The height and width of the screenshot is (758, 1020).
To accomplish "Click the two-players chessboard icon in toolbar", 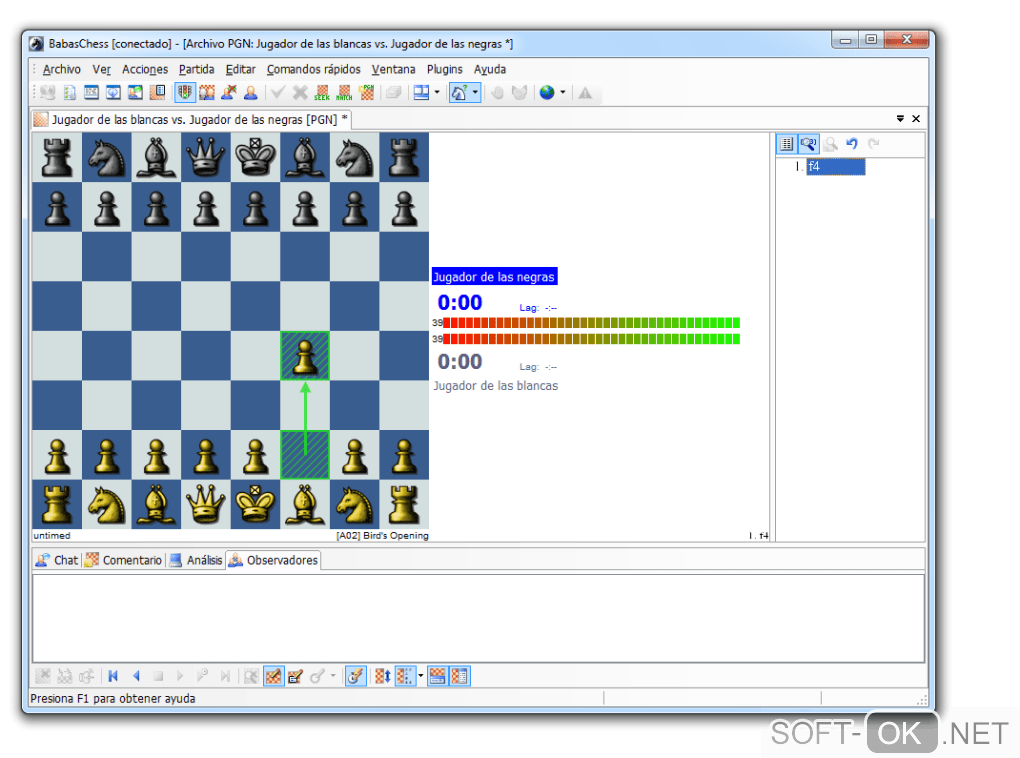I will 207,93.
